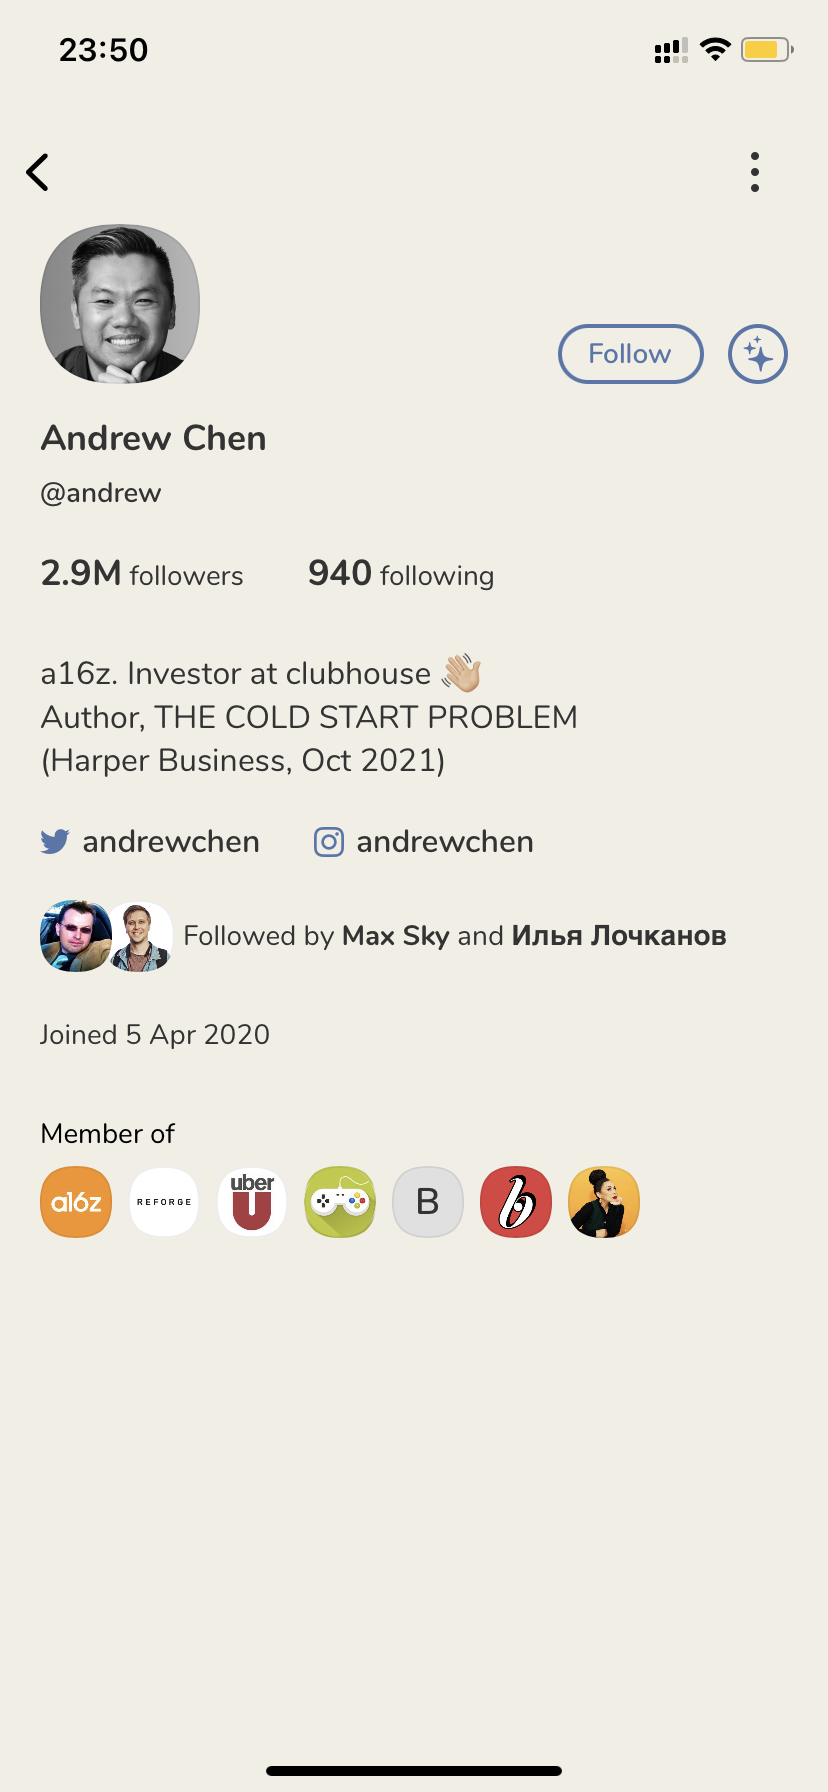The image size is (828, 1792).
Task: Open andrewchen Instagram link
Action: 424,842
